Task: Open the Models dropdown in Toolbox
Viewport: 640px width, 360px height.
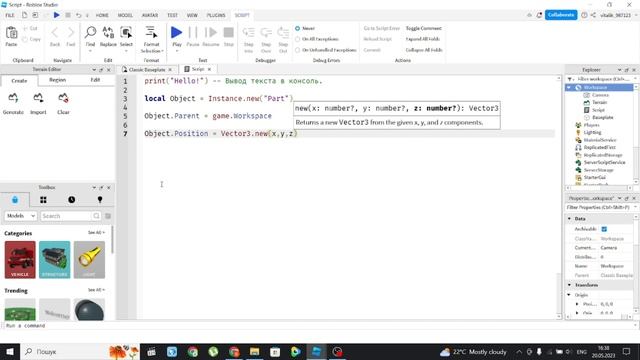Action: tap(20, 216)
